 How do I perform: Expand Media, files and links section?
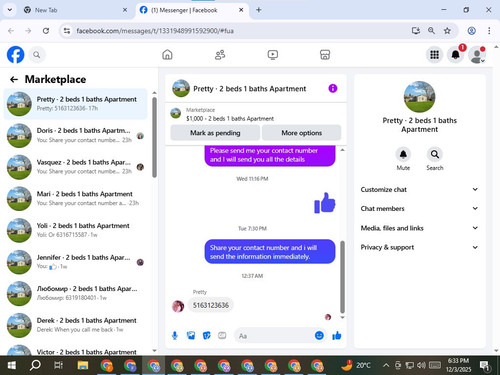(419, 228)
